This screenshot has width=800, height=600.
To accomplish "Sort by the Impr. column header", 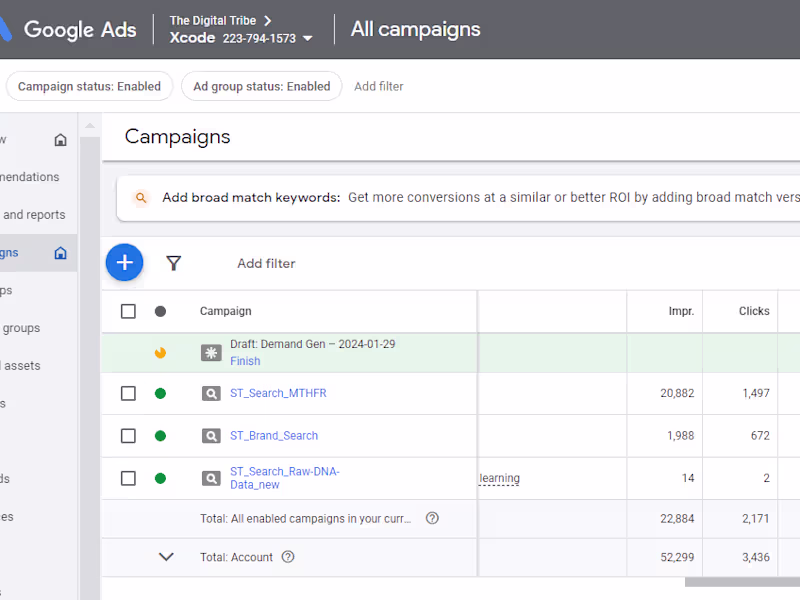I will 681,311.
